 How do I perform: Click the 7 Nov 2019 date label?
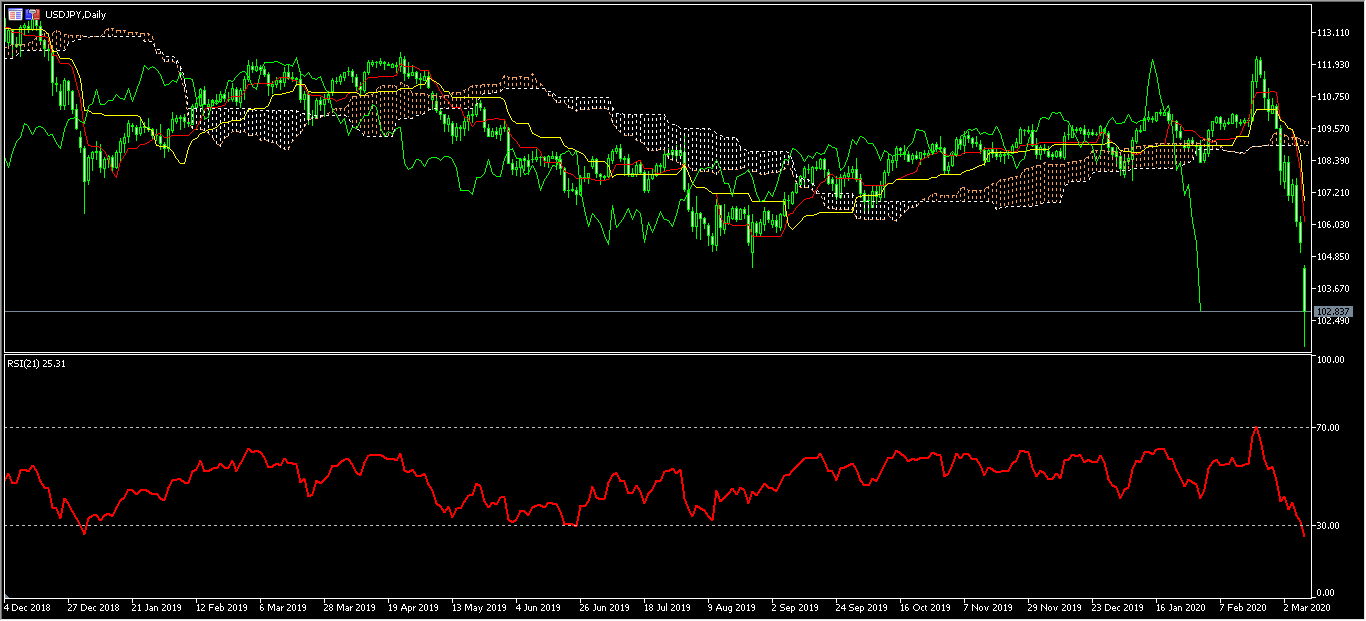coord(988,607)
